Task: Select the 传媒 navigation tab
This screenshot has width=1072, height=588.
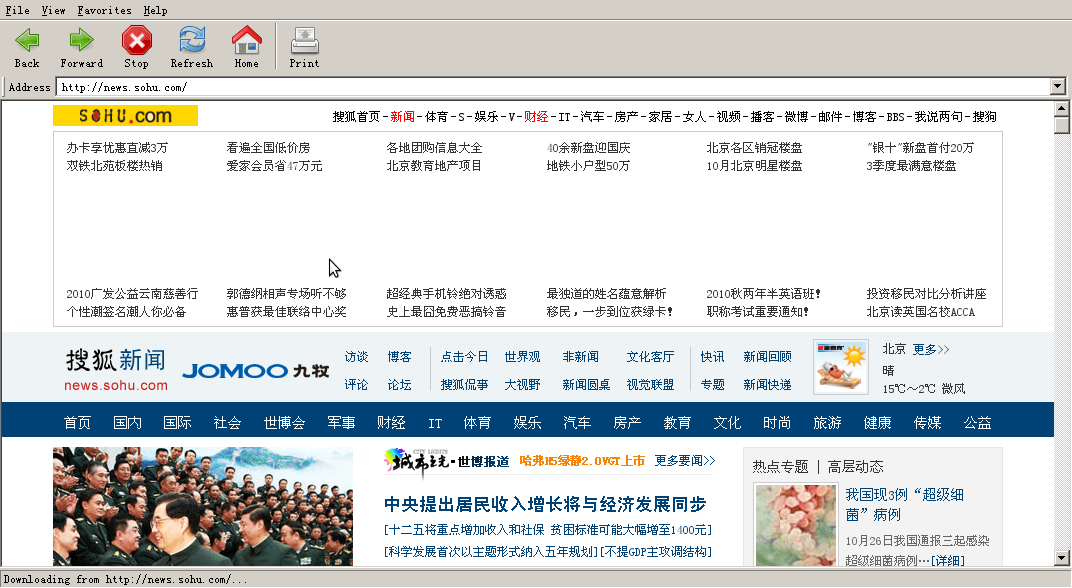Action: [927, 423]
